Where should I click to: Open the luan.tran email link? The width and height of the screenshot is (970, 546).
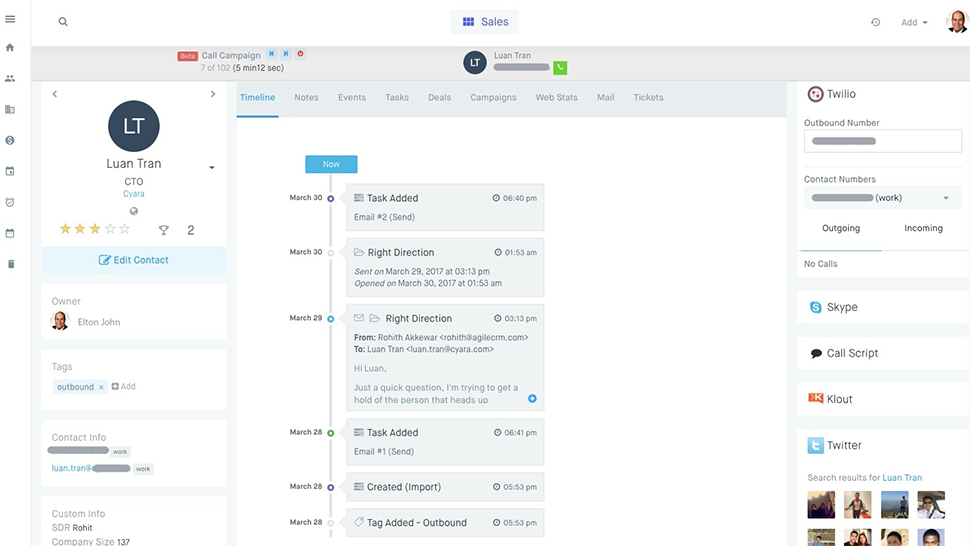coord(91,468)
